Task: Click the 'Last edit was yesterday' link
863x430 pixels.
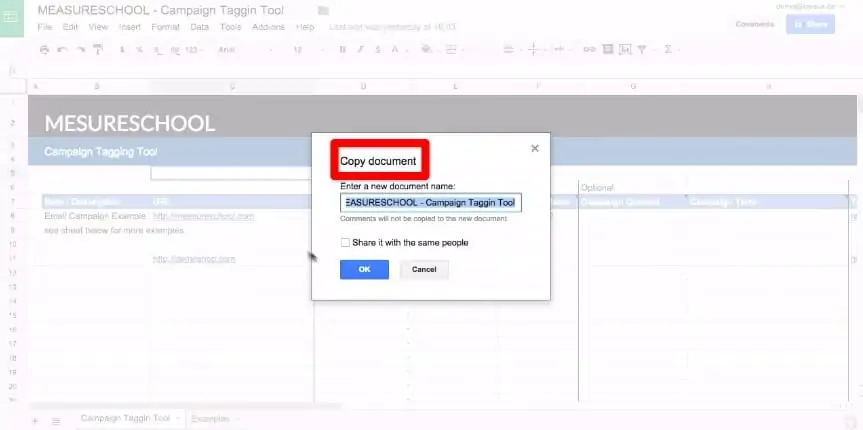Action: [392, 27]
